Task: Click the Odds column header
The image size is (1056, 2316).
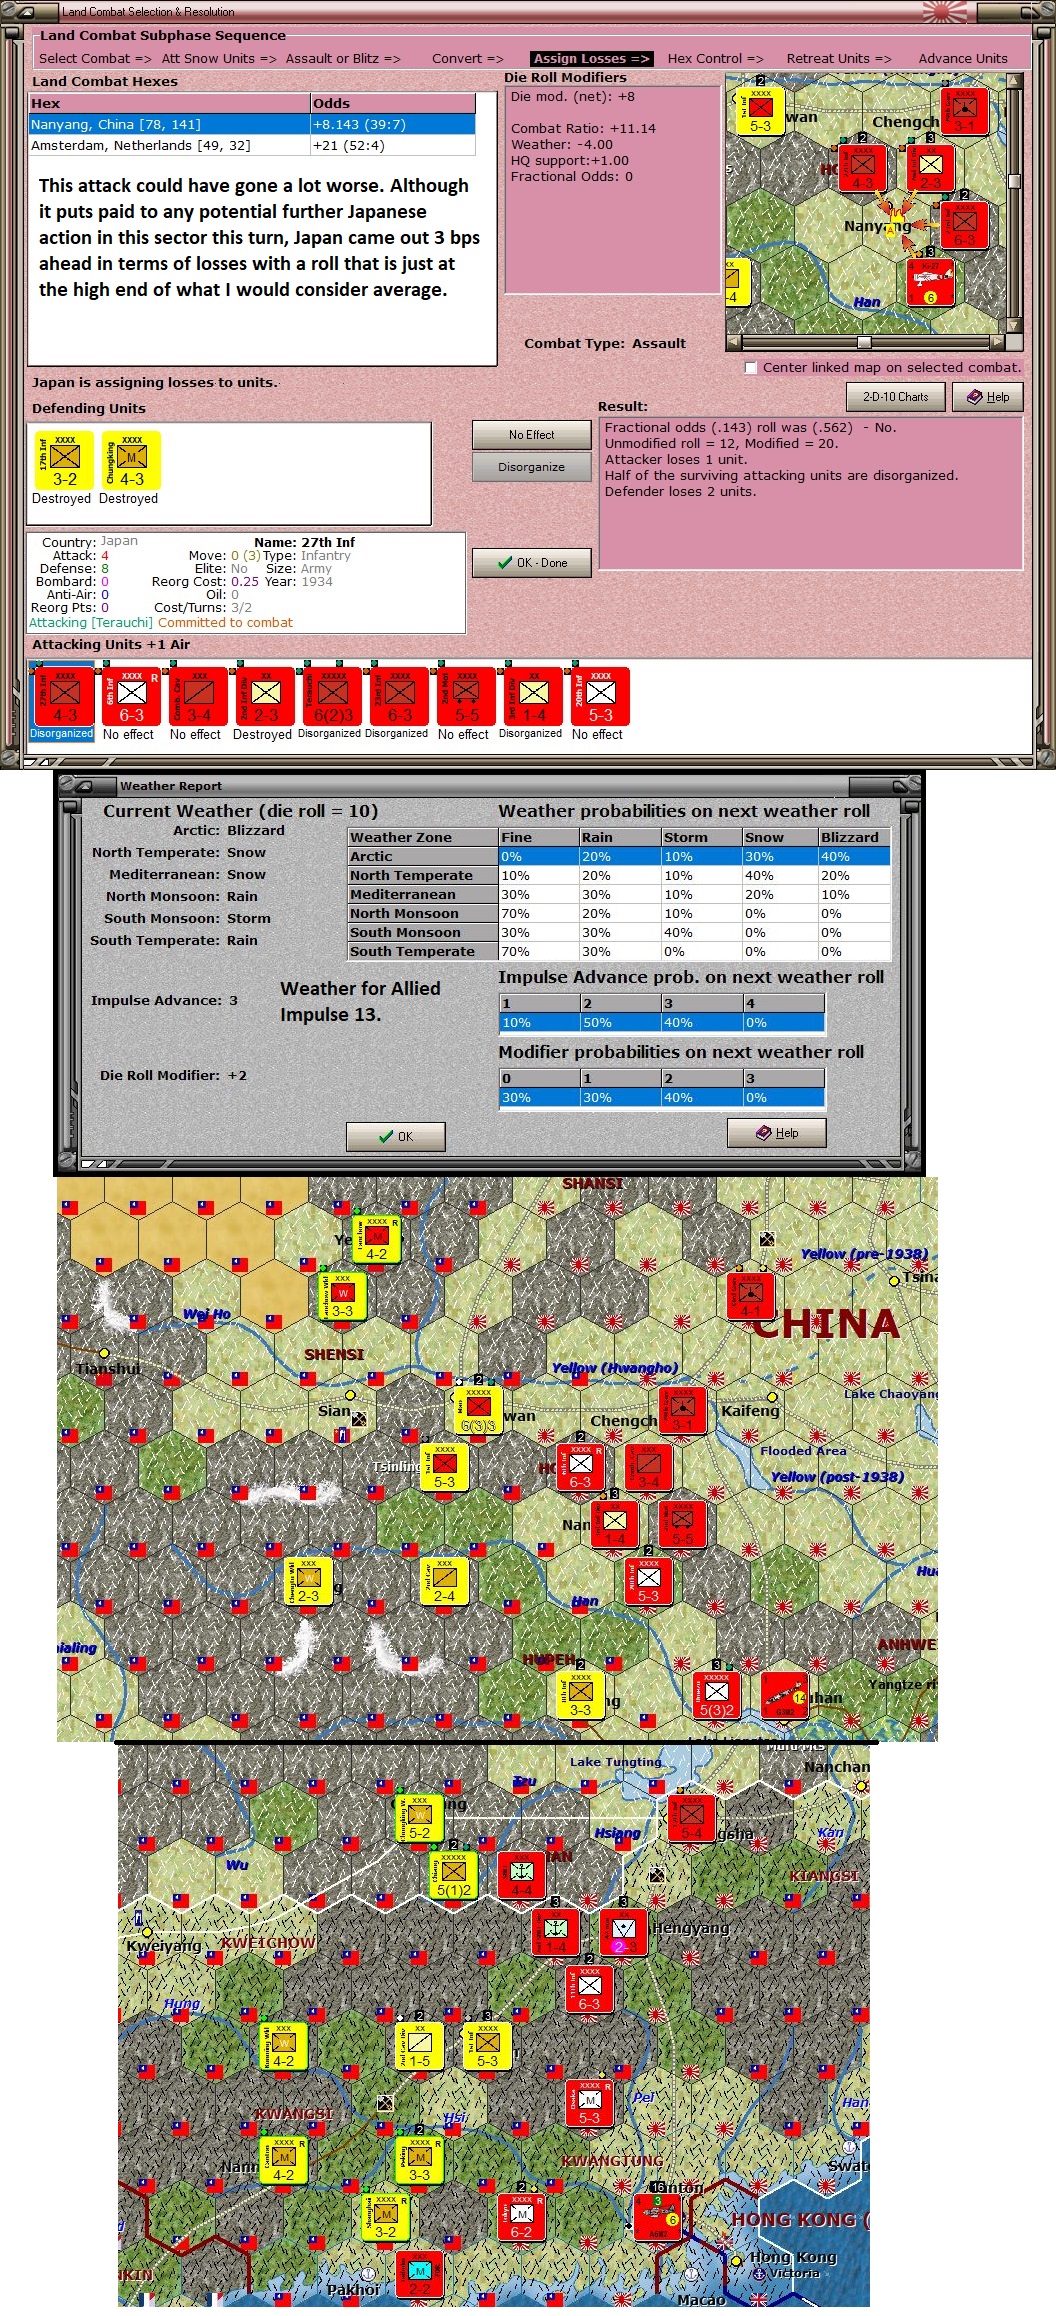Action: click(x=393, y=103)
